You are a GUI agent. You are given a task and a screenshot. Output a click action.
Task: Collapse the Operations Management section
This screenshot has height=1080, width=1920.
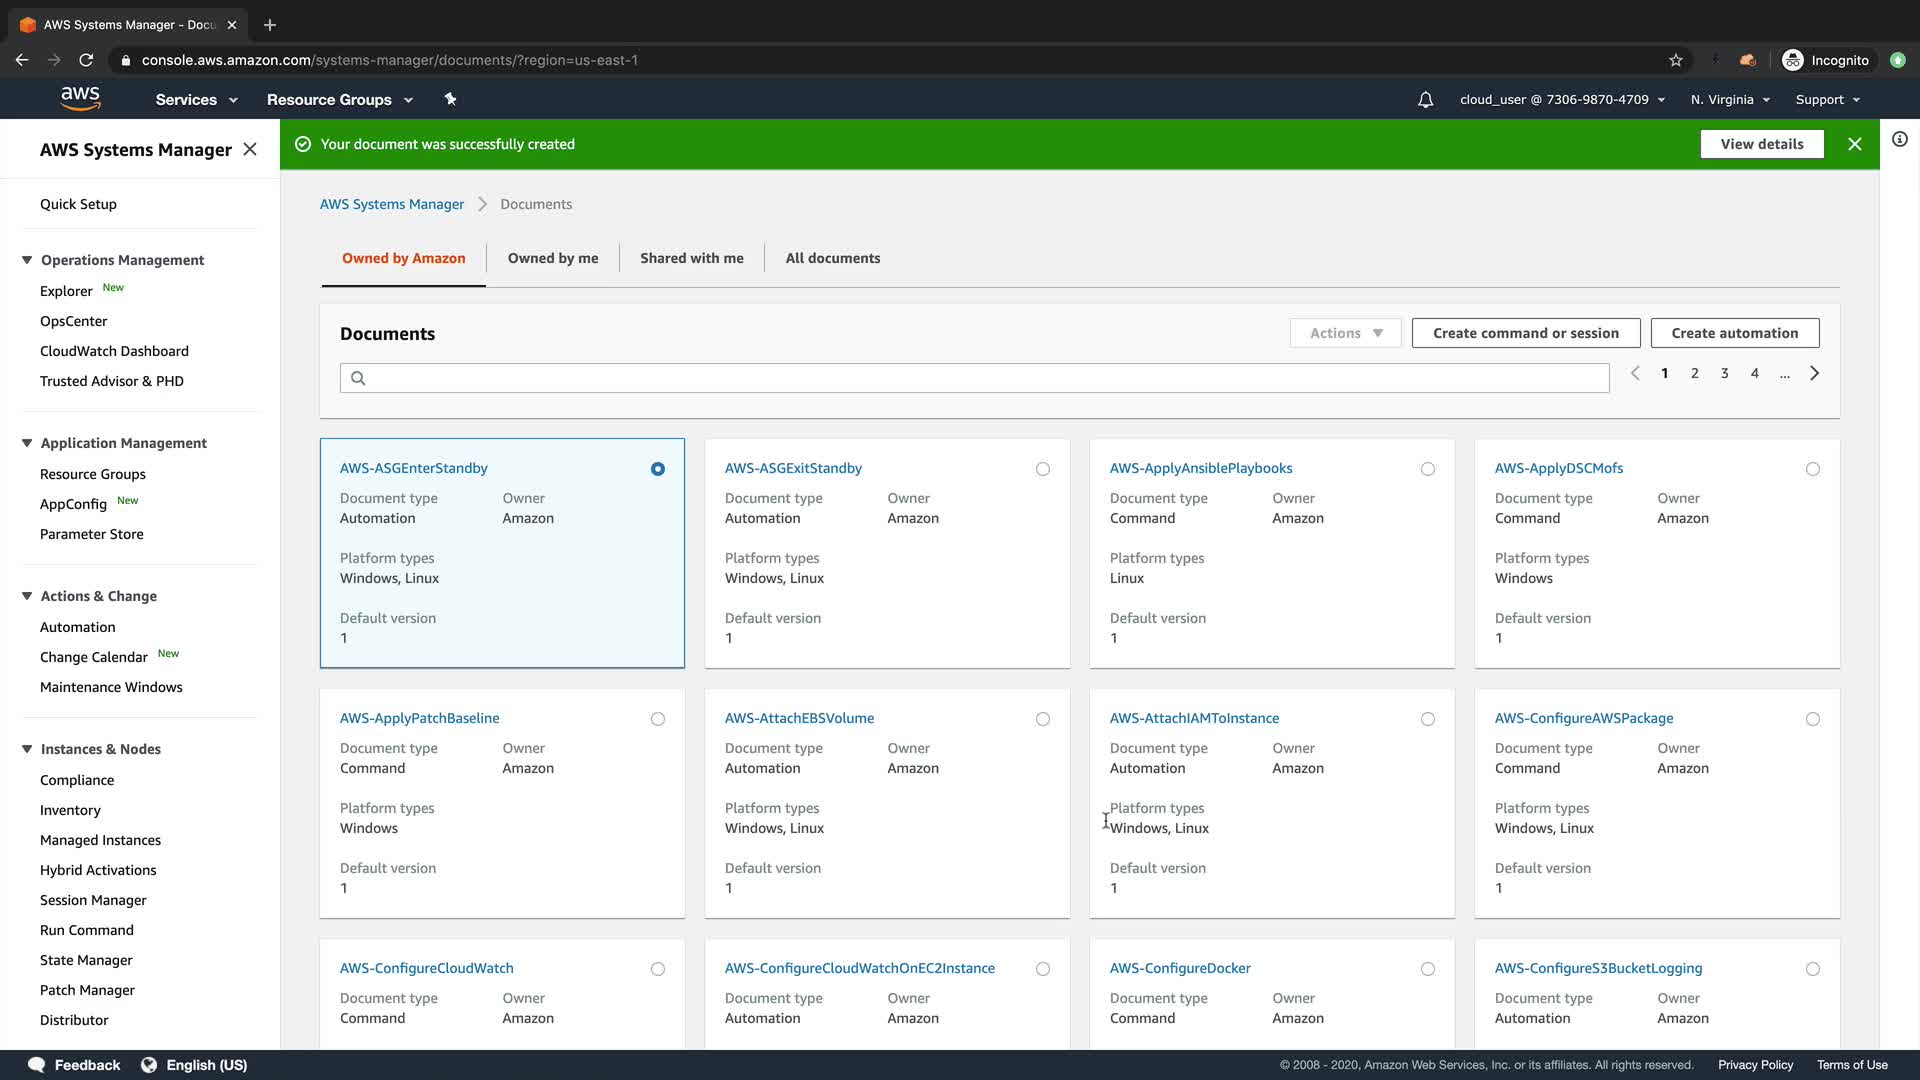pyautogui.click(x=27, y=260)
